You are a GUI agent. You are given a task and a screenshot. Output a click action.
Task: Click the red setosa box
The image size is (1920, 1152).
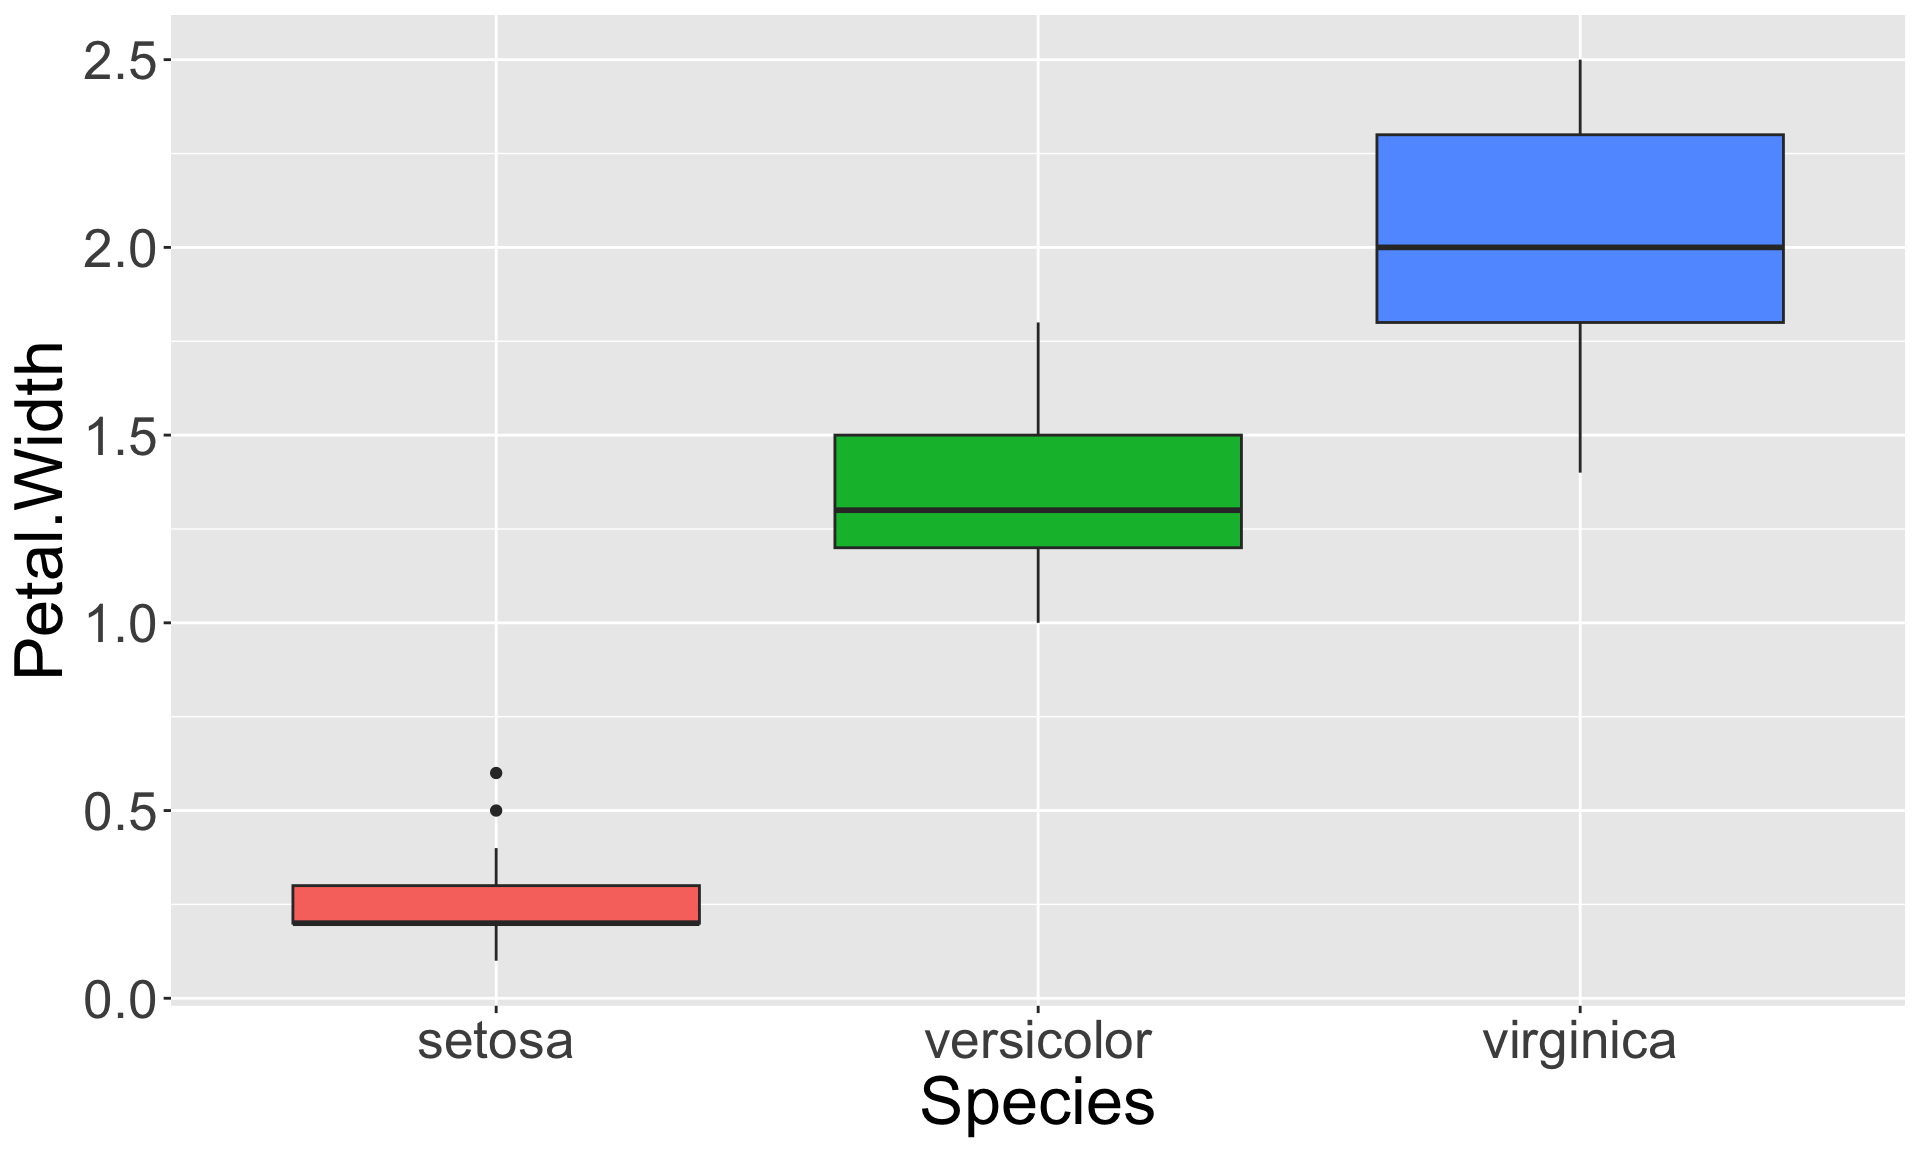[x=496, y=903]
